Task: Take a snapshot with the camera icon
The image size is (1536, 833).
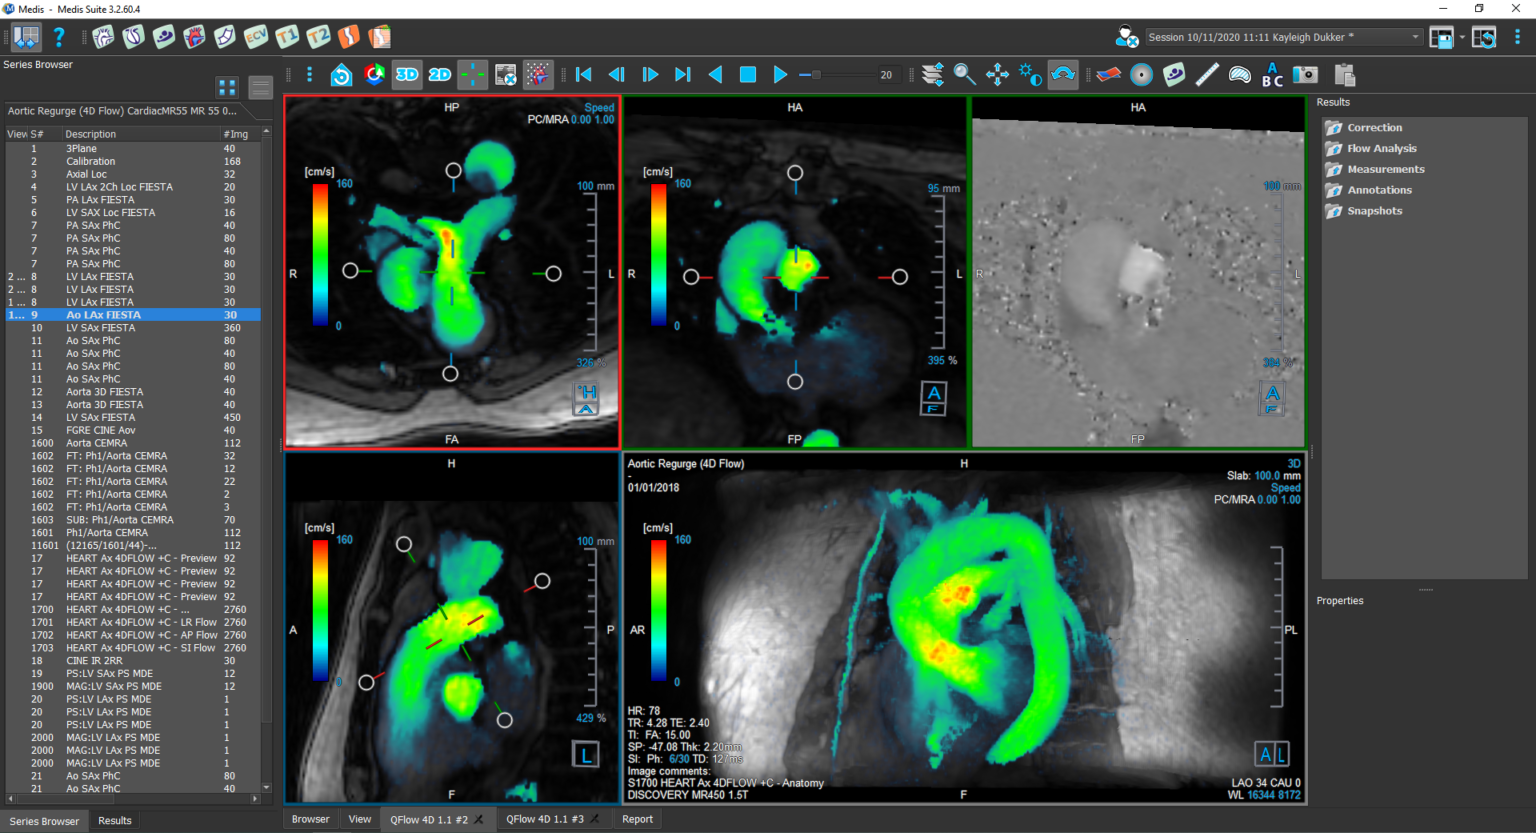Action: 1306,74
